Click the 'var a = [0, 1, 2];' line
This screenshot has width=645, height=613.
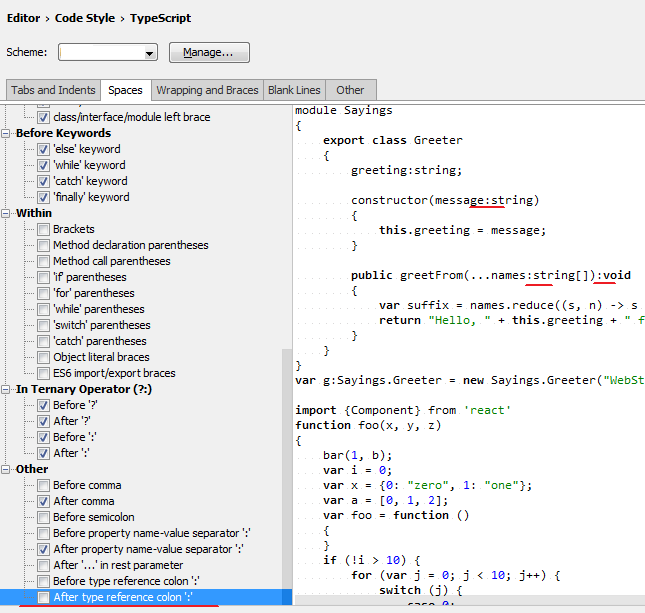(x=385, y=500)
